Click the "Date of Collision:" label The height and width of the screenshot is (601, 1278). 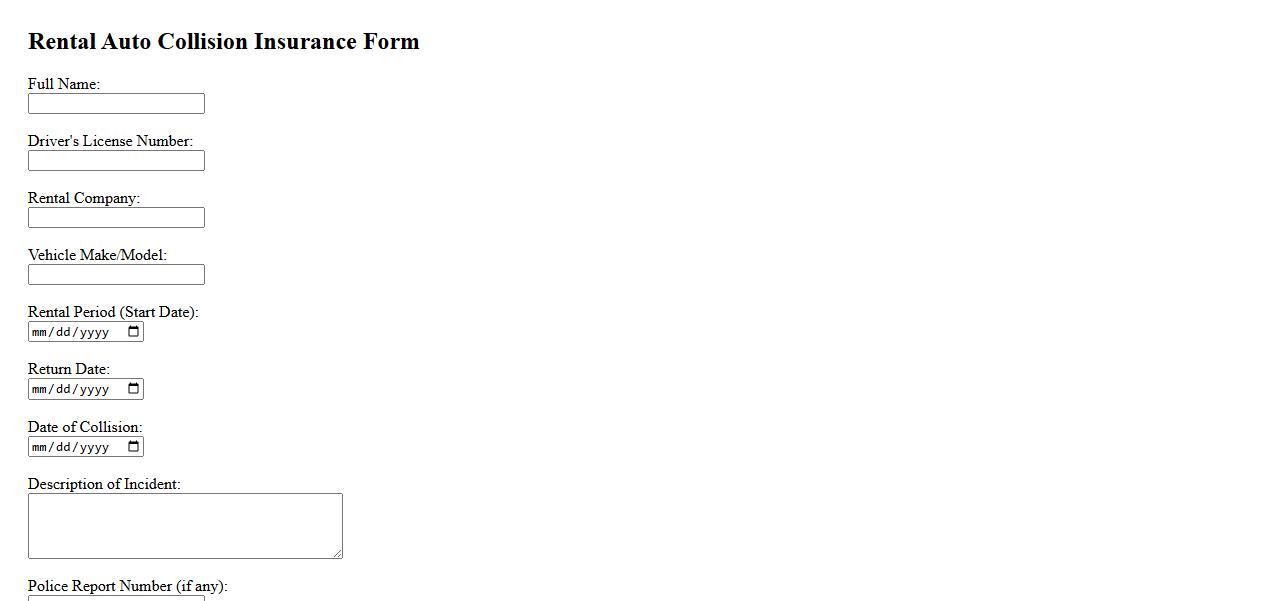click(85, 427)
